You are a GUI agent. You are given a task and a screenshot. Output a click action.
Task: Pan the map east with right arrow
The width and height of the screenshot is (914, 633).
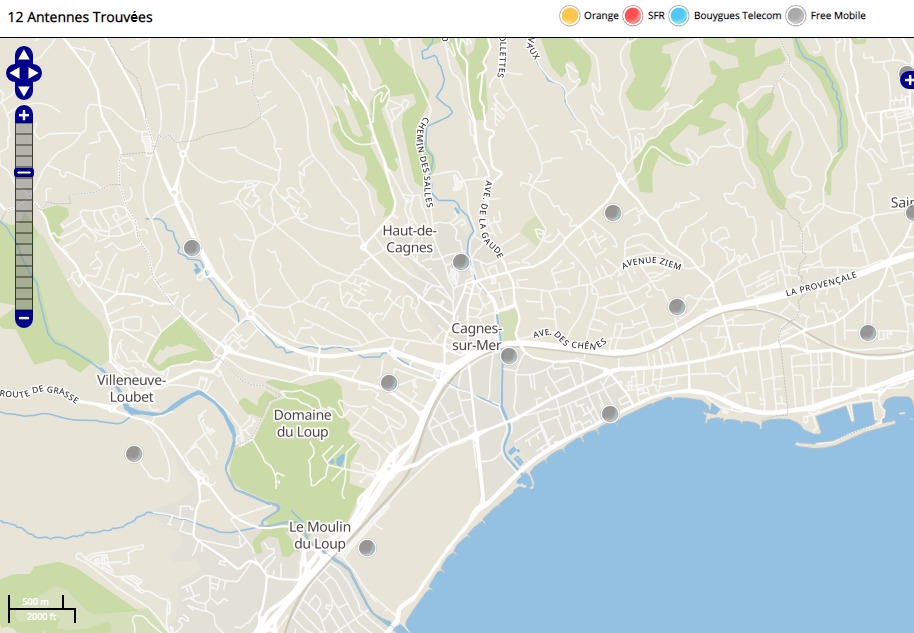click(x=35, y=73)
